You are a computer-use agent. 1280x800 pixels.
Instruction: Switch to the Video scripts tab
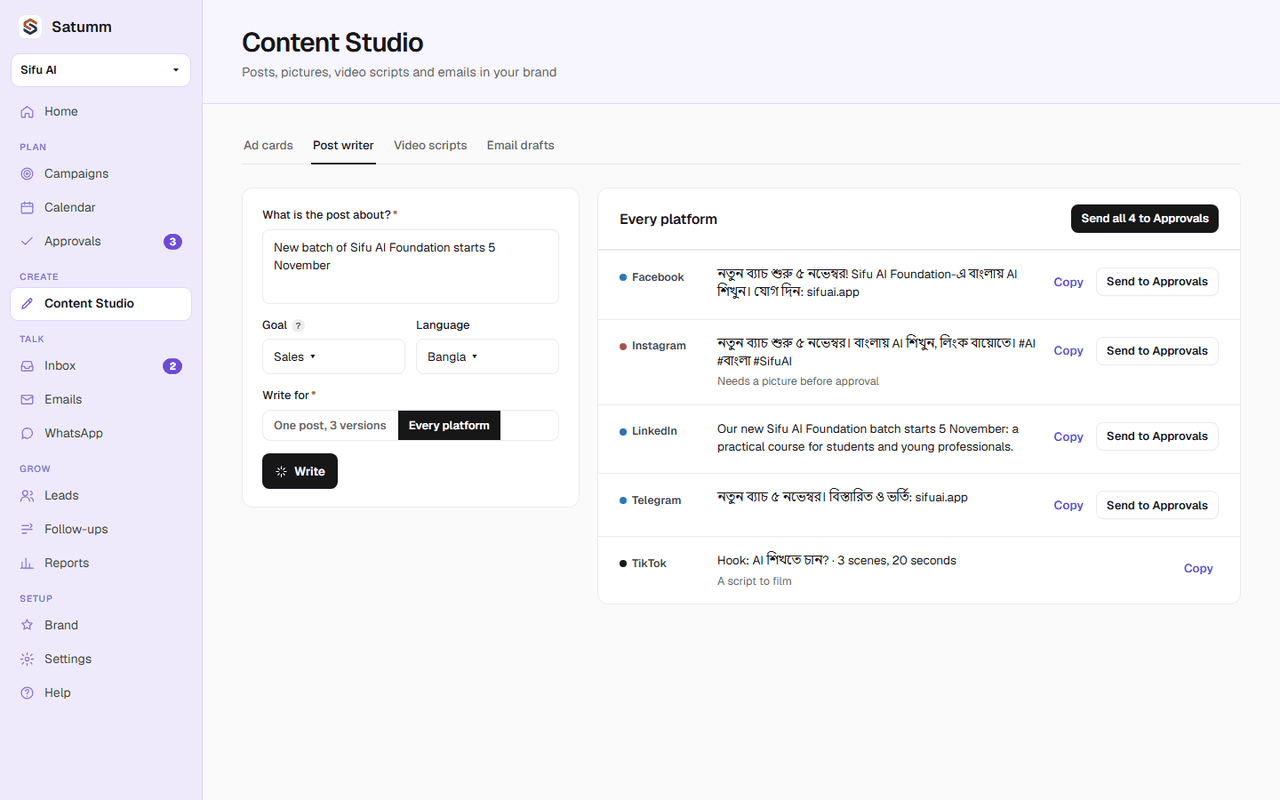pyautogui.click(x=430, y=146)
